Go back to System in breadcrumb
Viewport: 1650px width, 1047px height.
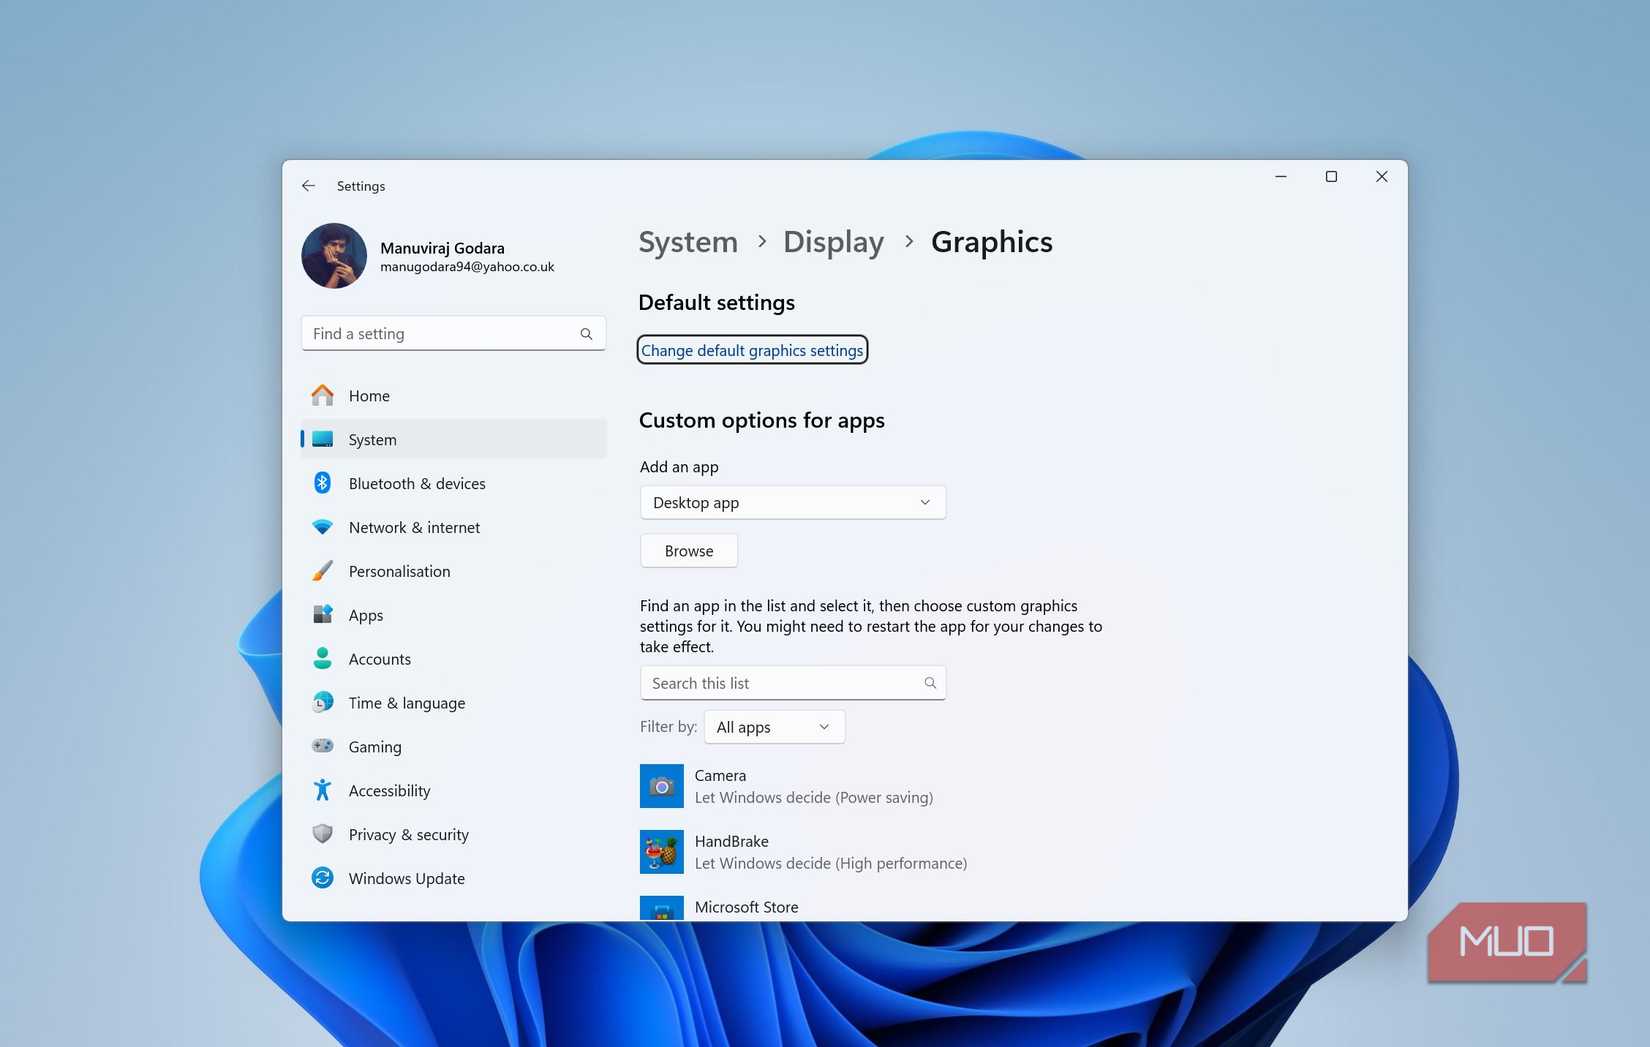click(x=688, y=242)
